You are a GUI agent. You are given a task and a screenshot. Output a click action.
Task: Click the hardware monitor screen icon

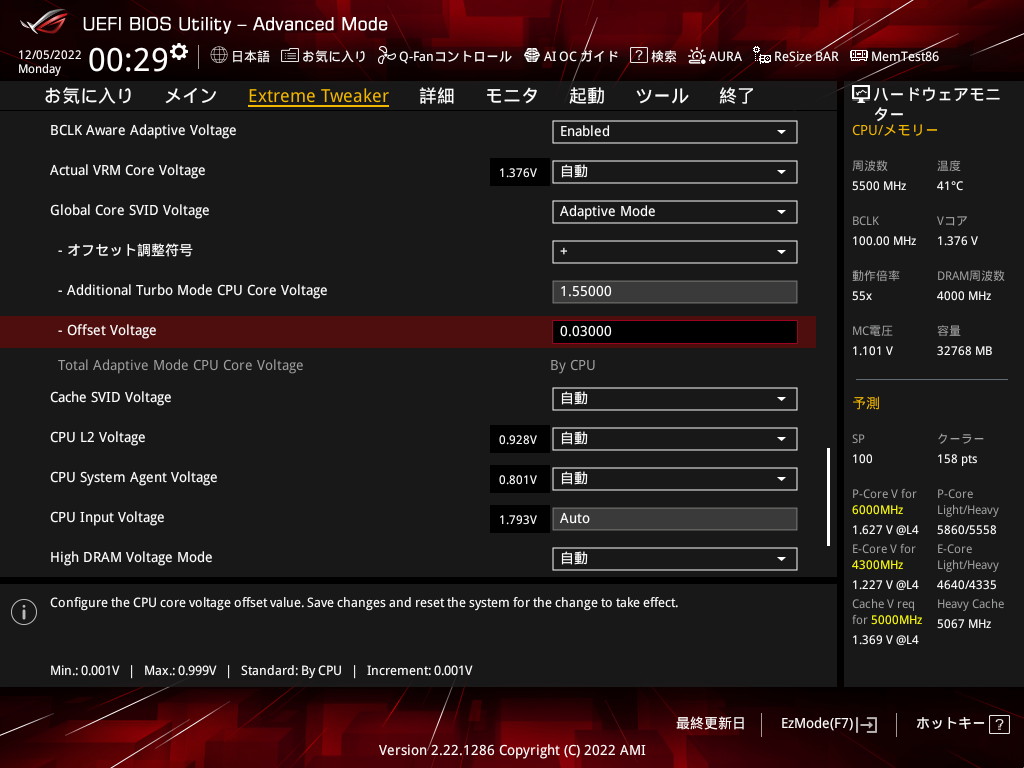[861, 95]
